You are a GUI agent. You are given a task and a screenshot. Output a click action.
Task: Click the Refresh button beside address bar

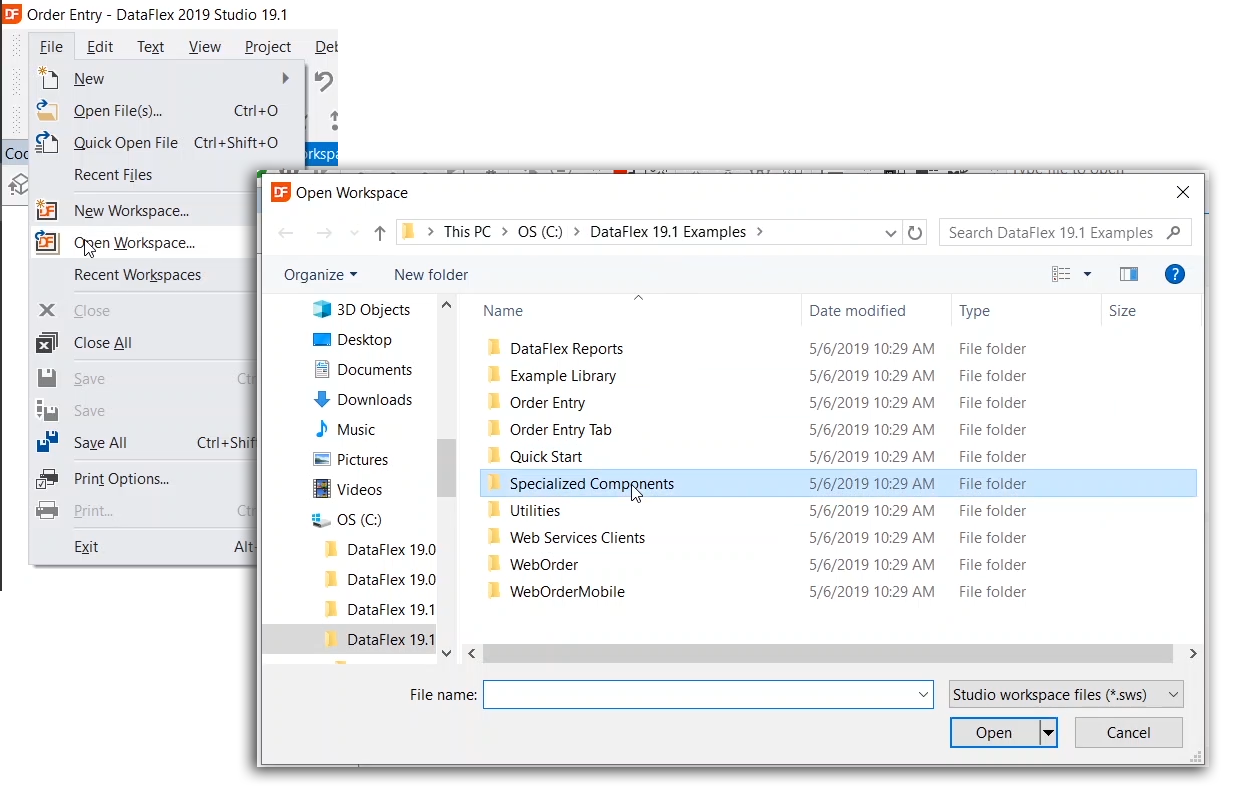pos(914,233)
